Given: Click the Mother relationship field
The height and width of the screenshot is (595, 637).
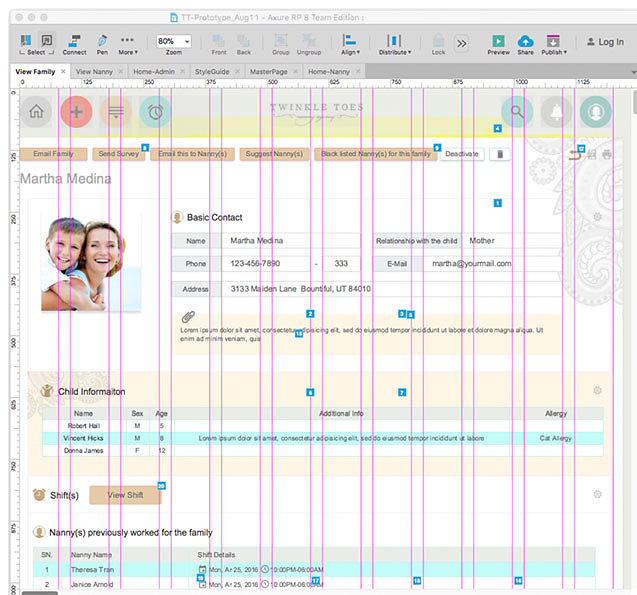Looking at the screenshot, I should coord(513,241).
